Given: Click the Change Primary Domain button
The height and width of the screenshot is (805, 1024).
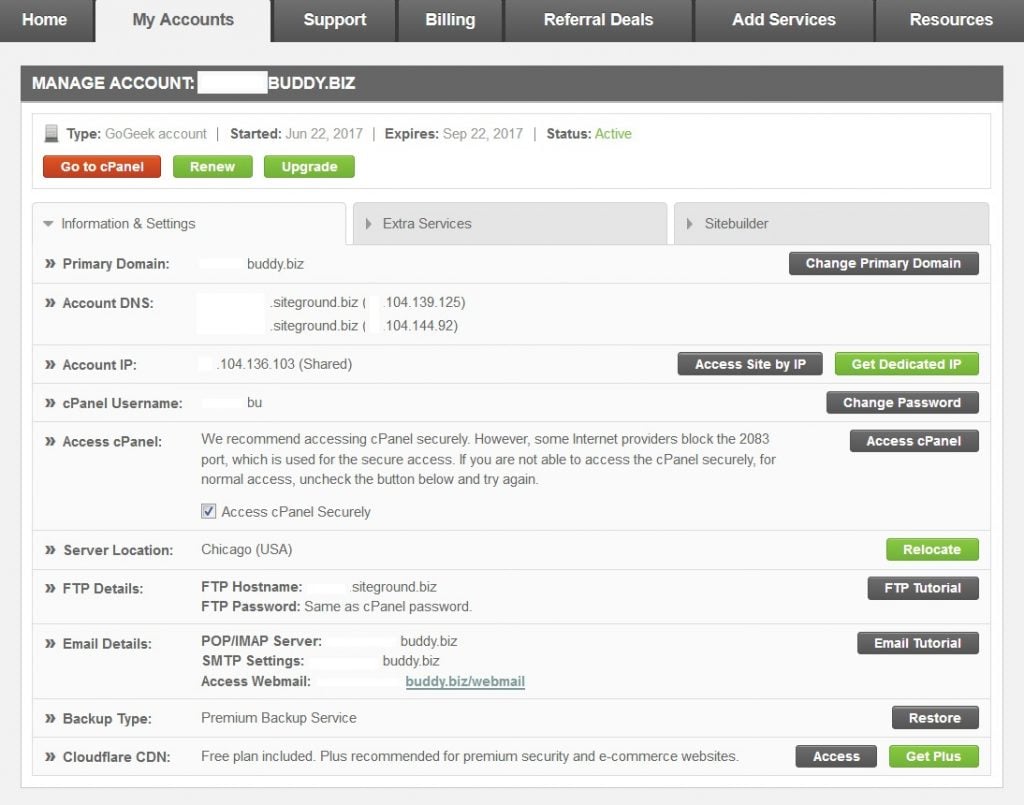Looking at the screenshot, I should (x=883, y=264).
